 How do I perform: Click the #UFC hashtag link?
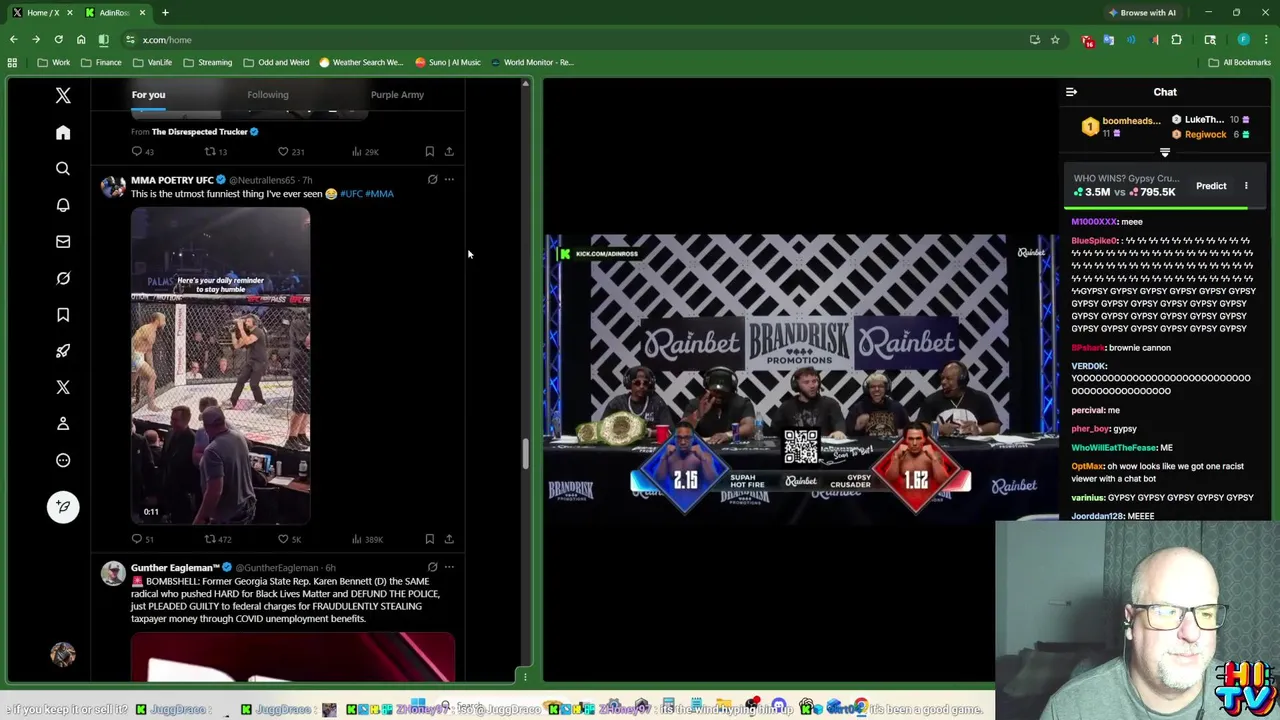[x=351, y=194]
